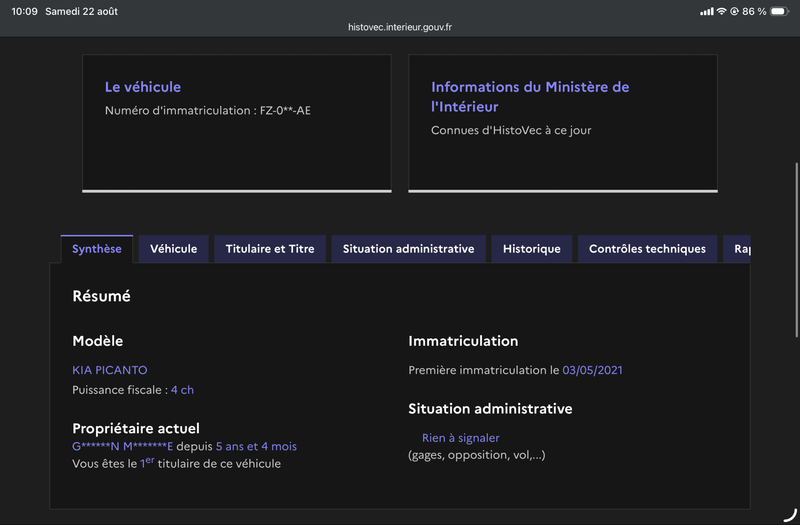Tap the cellular signal bars icon
This screenshot has height=525, width=800.
[707, 11]
